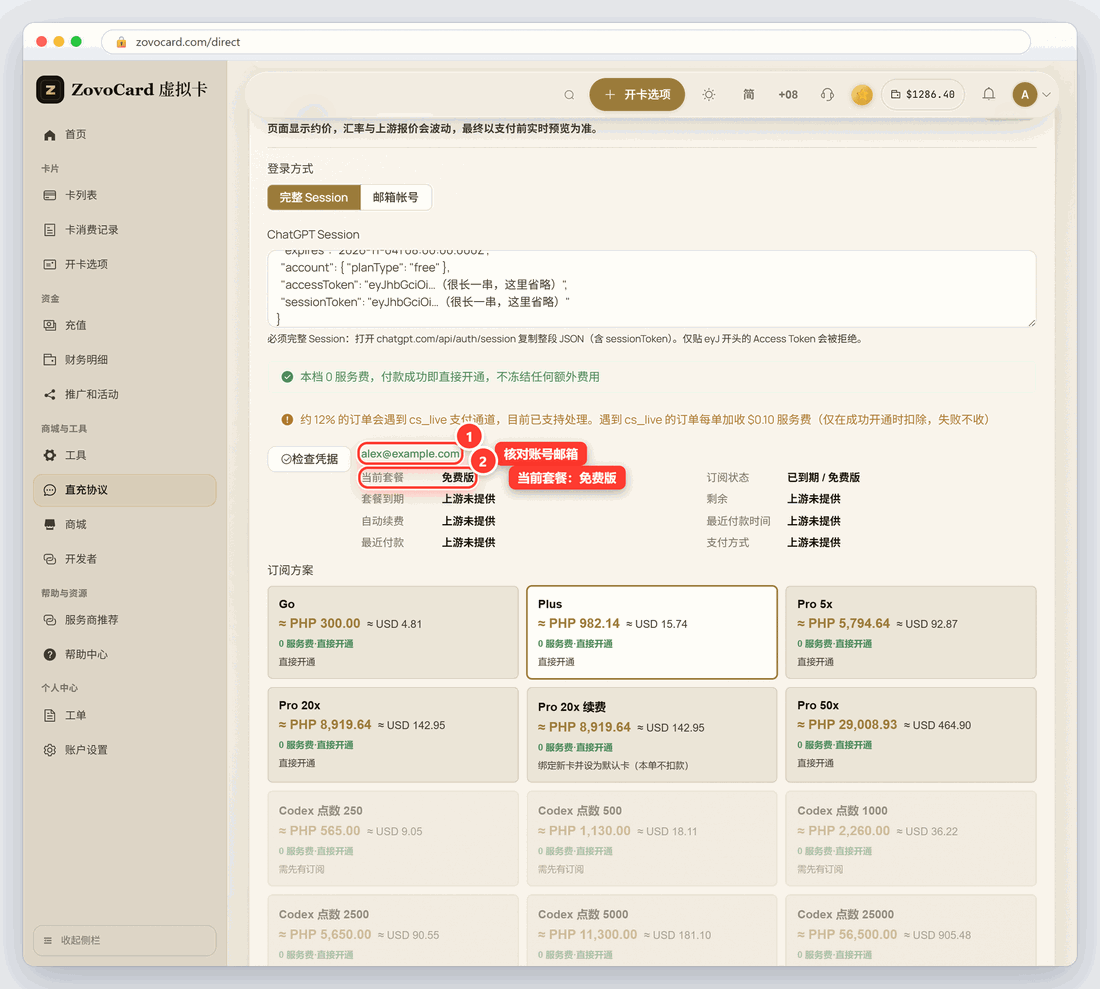Select 直充协议 in the sidebar
The width and height of the screenshot is (1100, 989).
(124, 490)
